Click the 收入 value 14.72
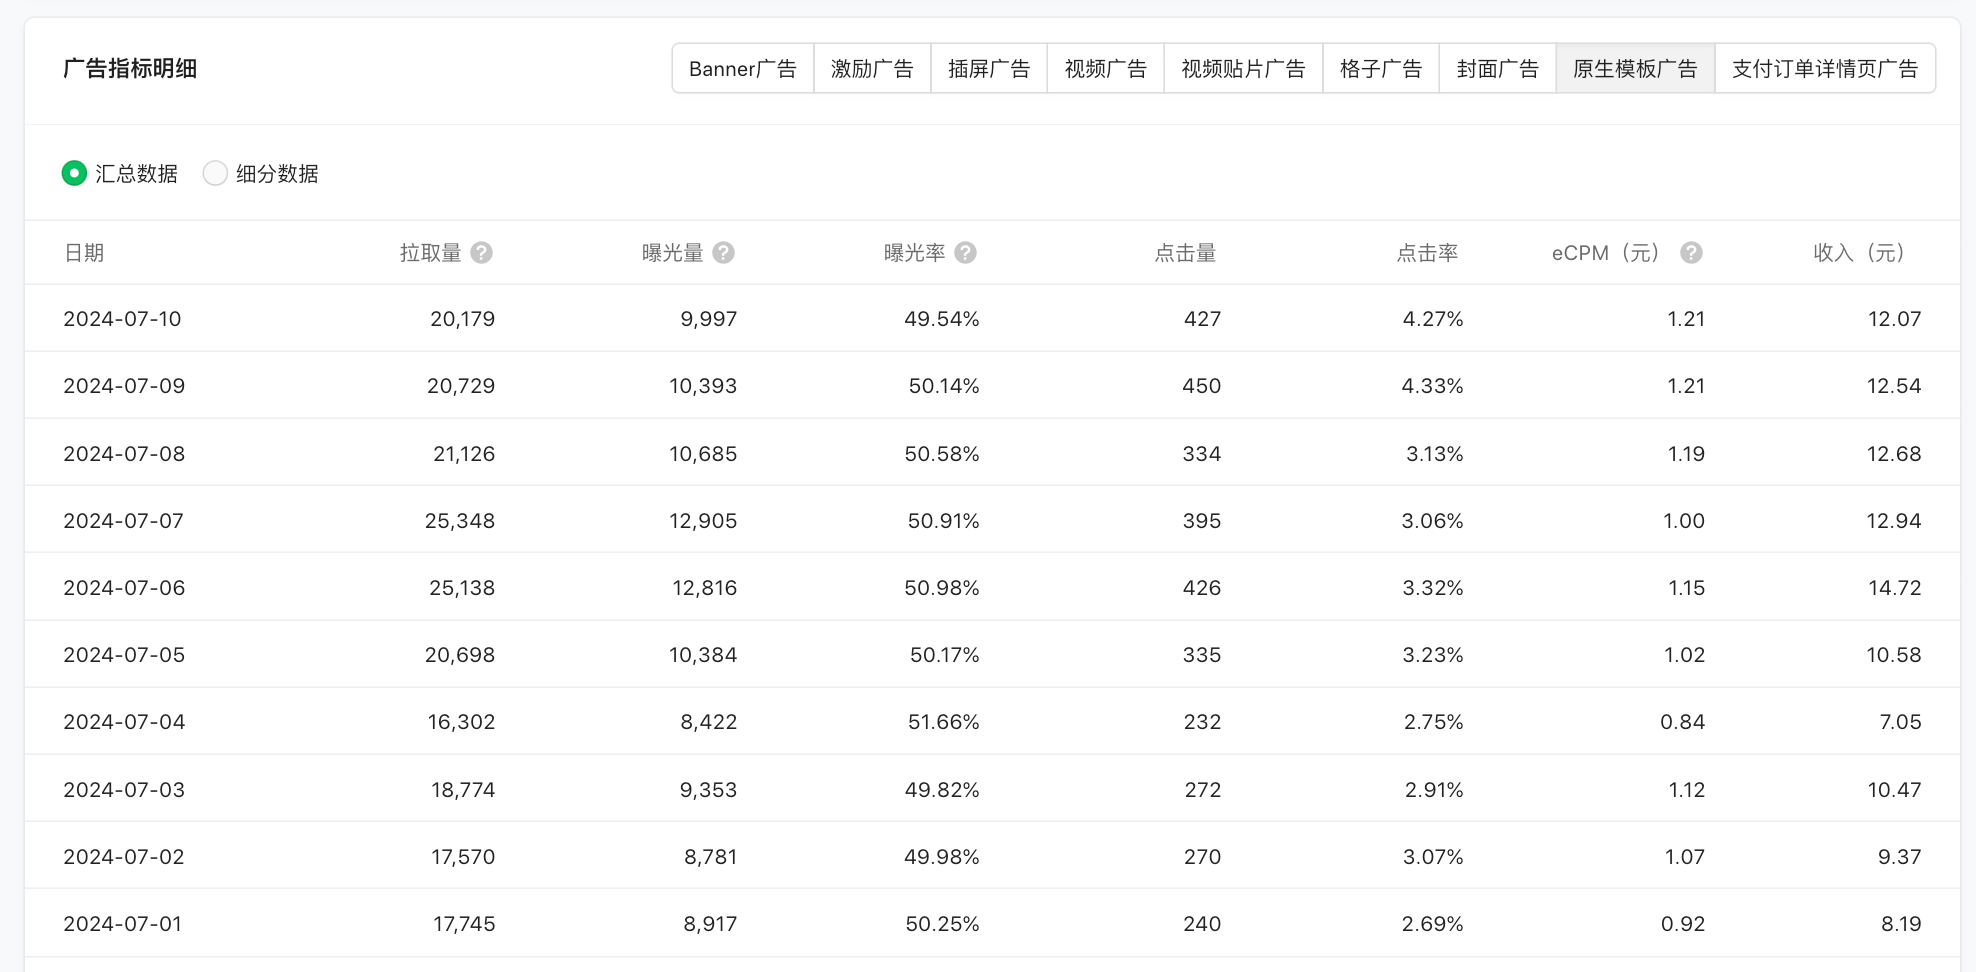The width and height of the screenshot is (1976, 972). [x=1895, y=588]
